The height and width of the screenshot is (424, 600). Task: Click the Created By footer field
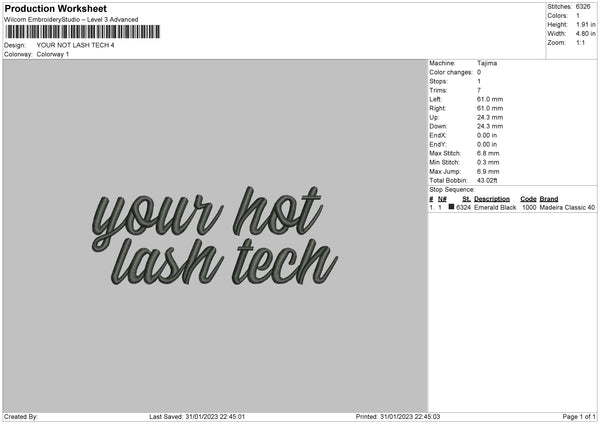tap(22, 416)
